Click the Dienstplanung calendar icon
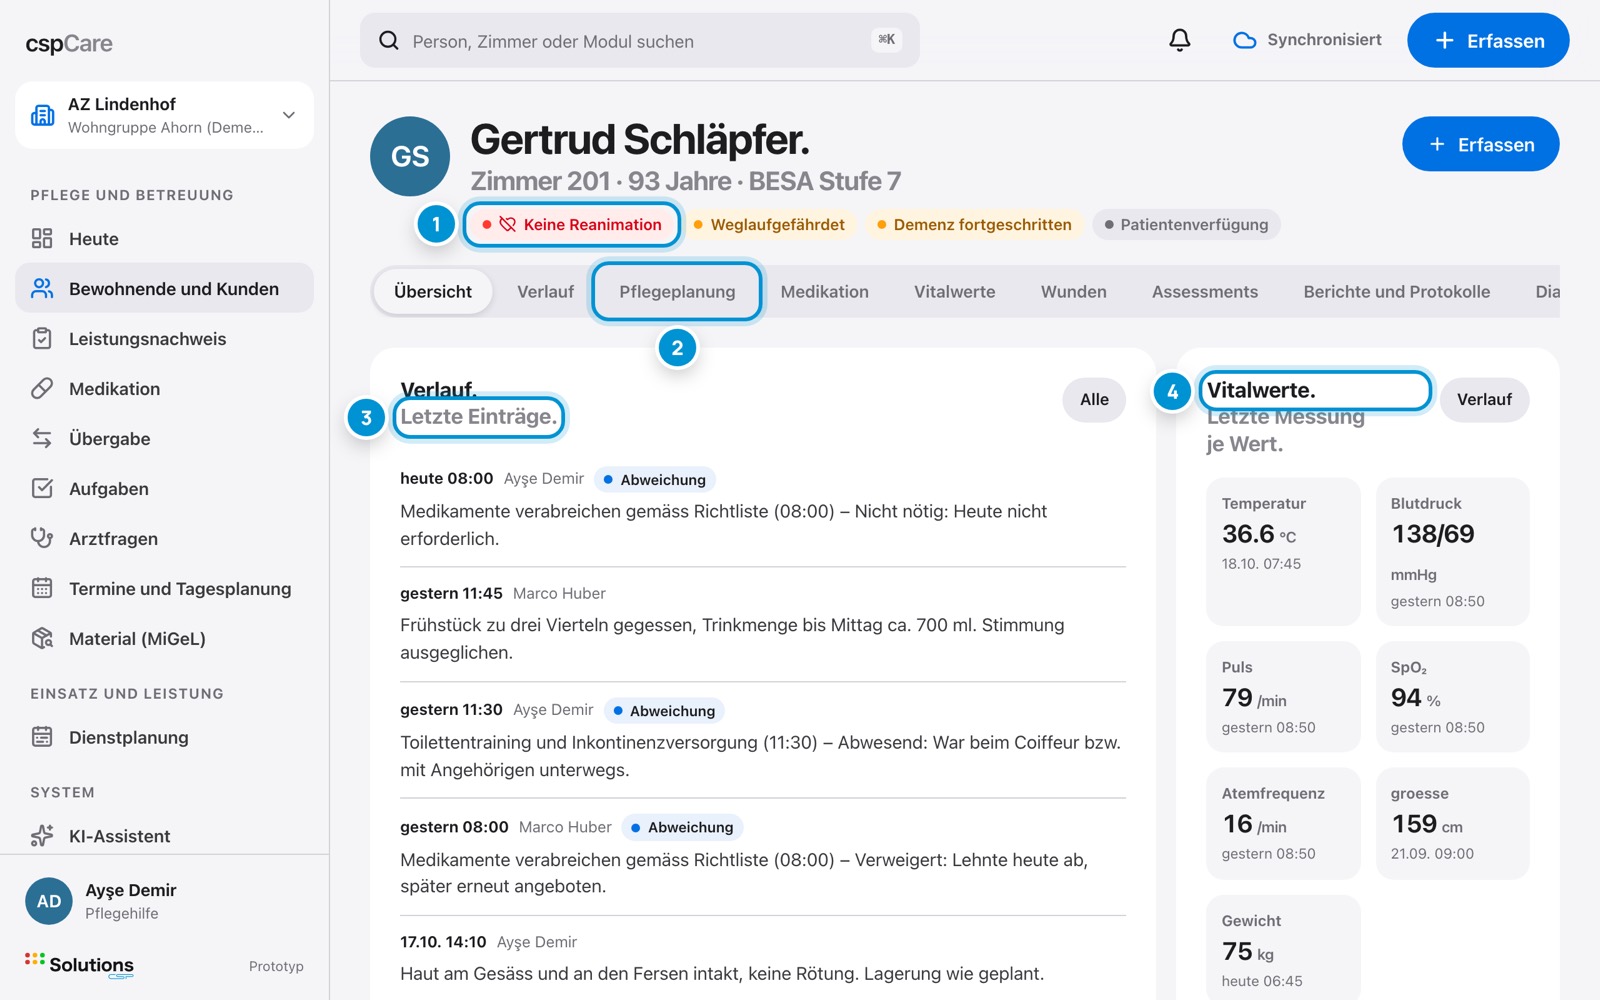This screenshot has width=1600, height=1000. coord(42,737)
